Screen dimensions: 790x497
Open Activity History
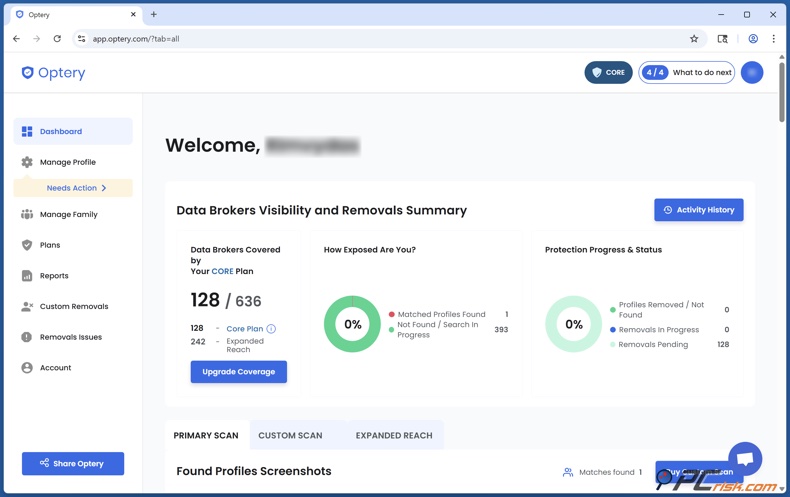pos(698,210)
